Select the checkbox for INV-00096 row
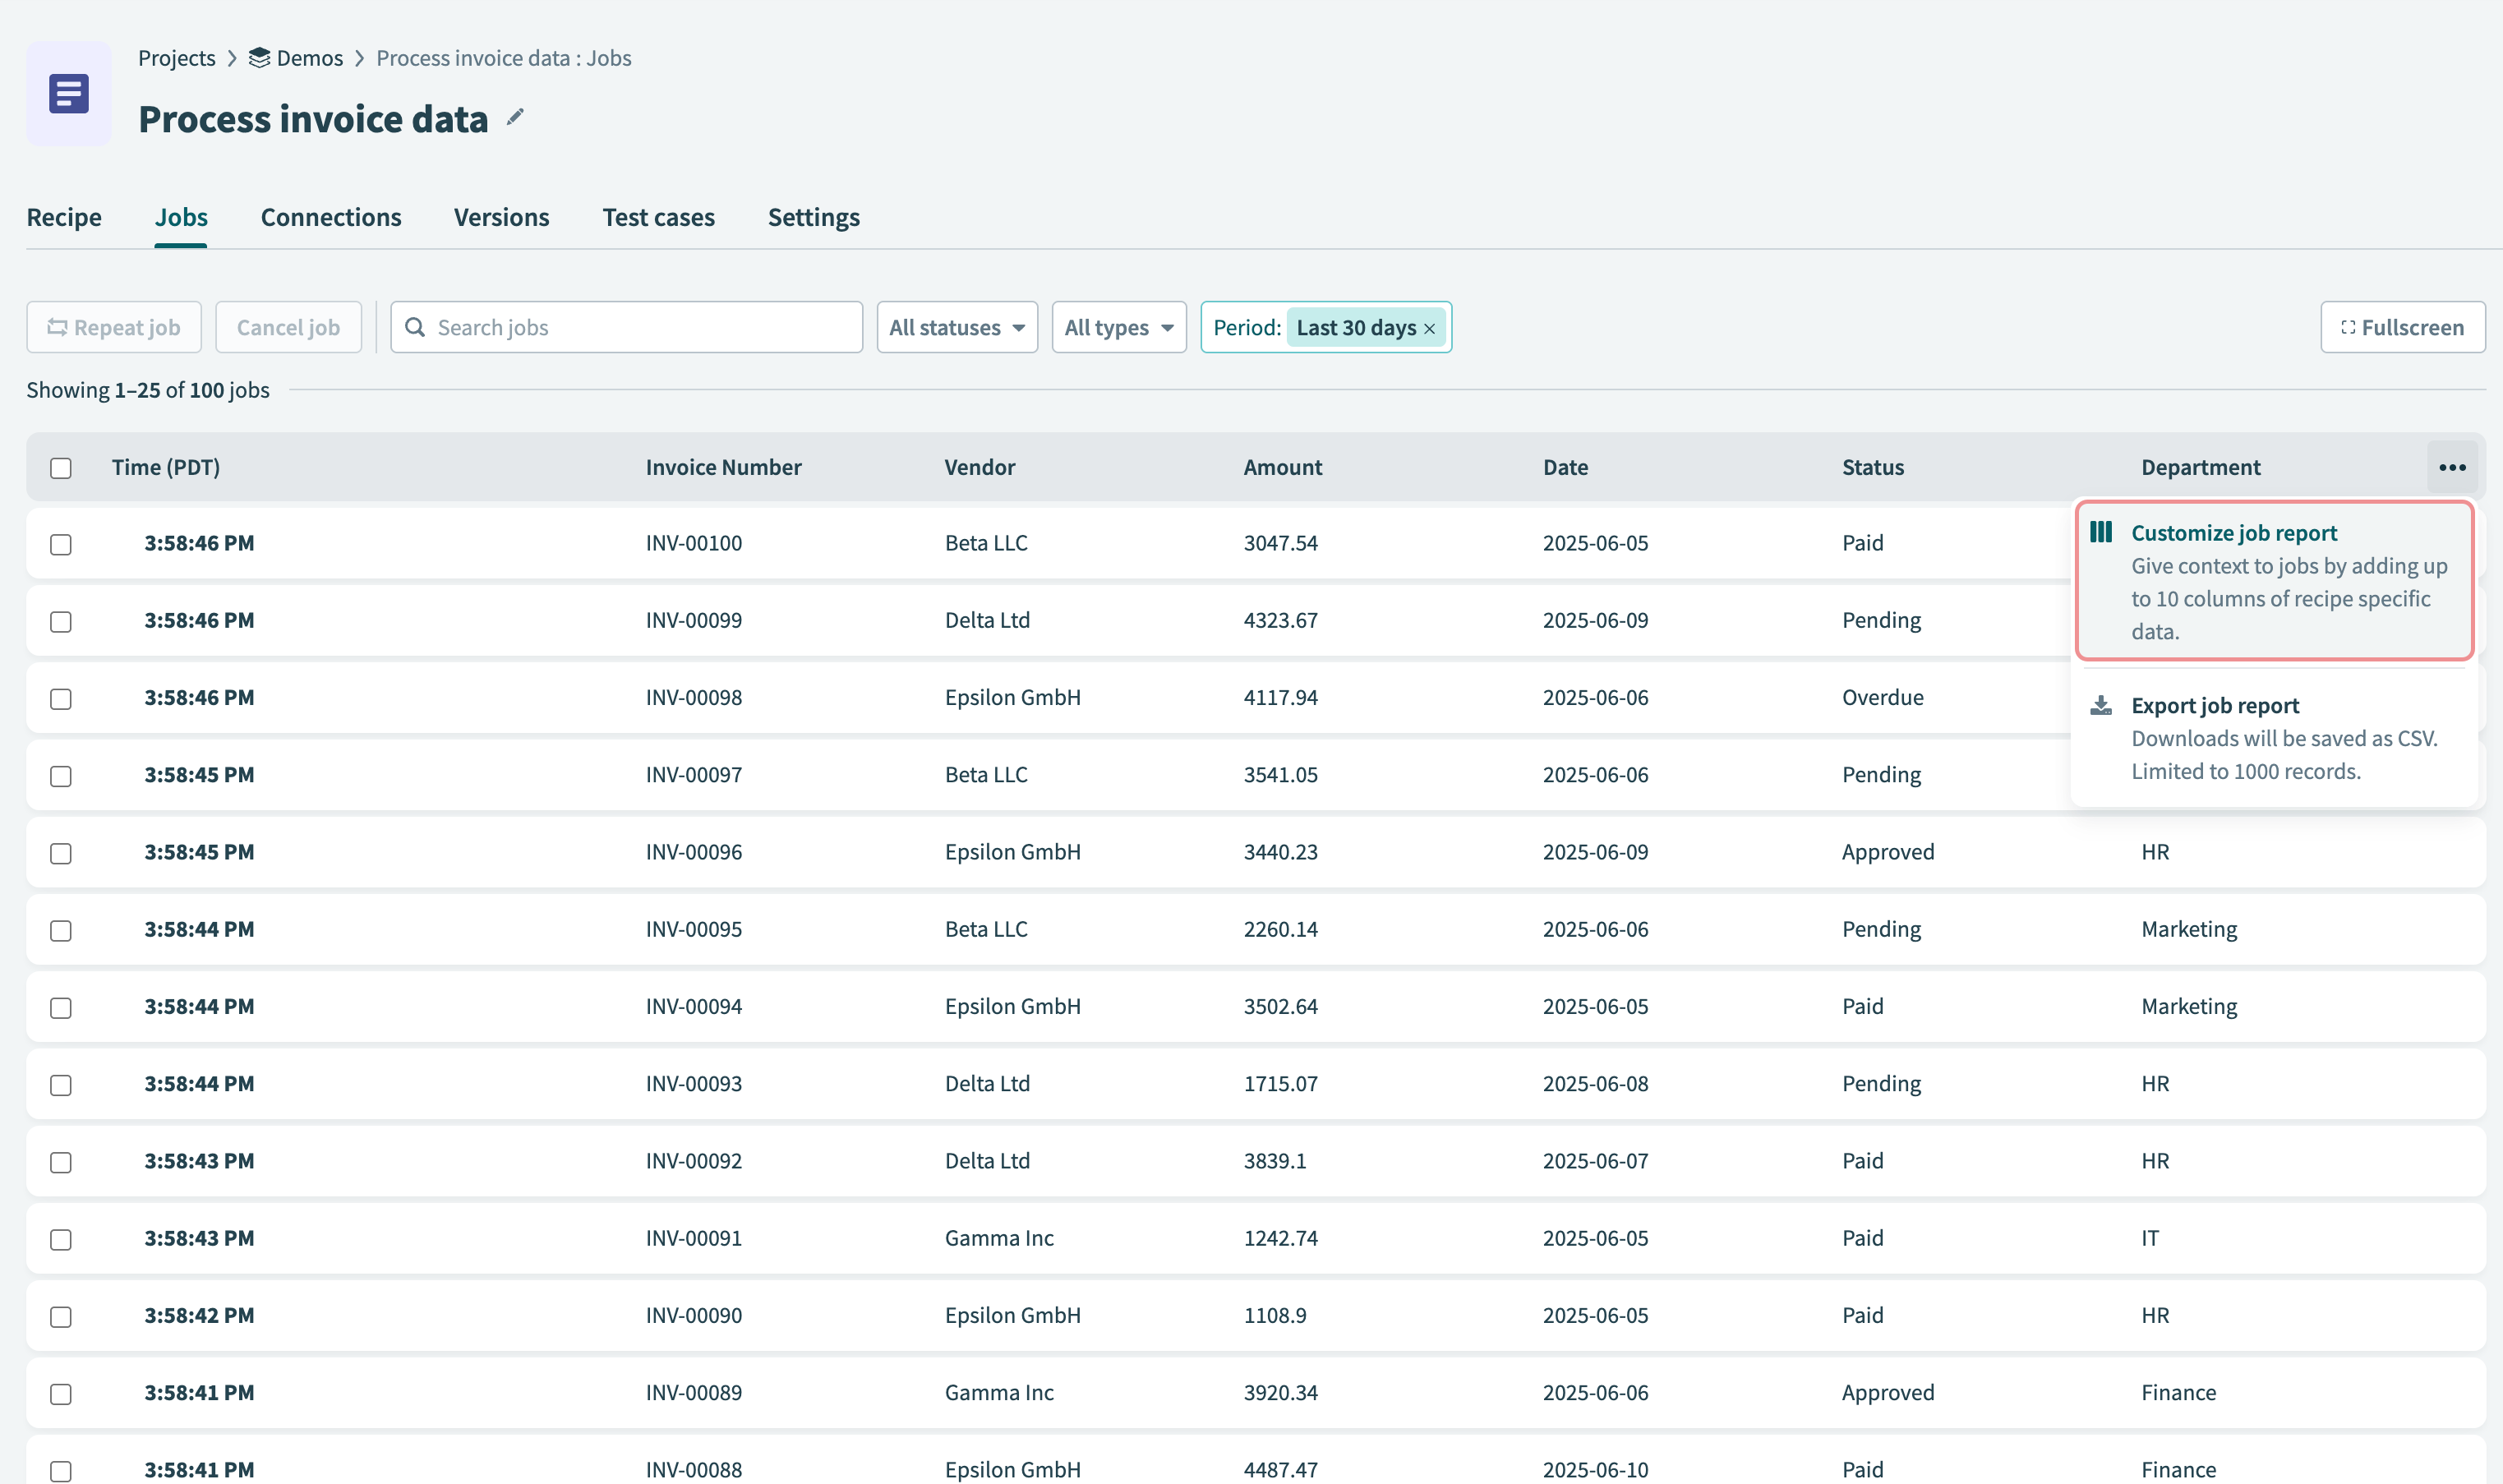 pyautogui.click(x=61, y=853)
